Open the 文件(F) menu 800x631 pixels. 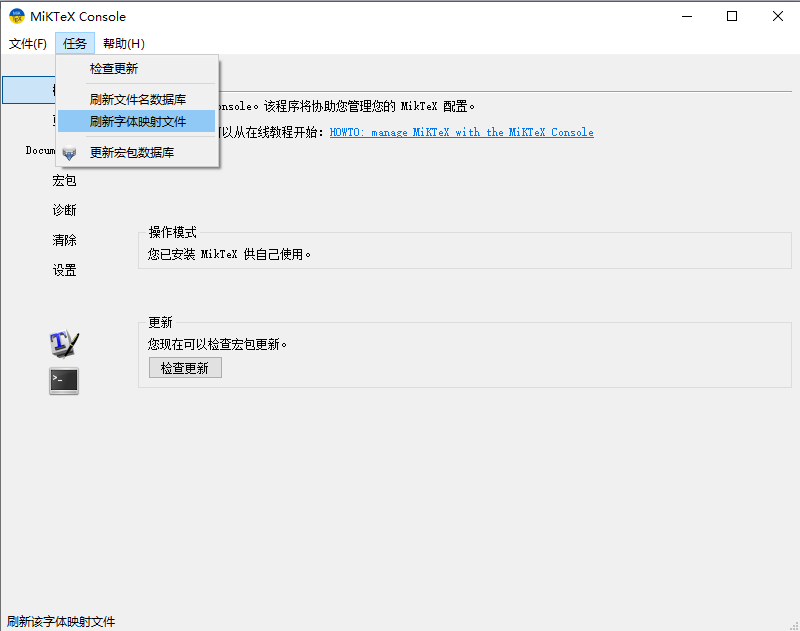point(28,44)
